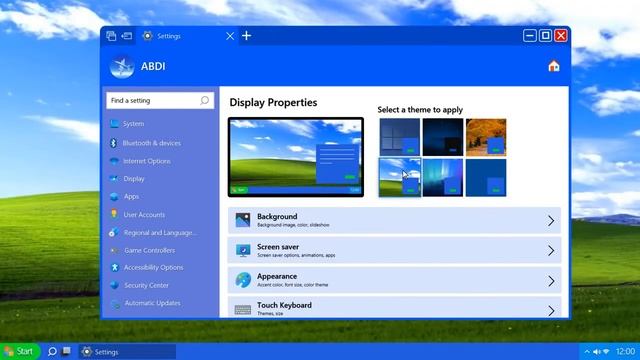Expand the Touch Keyboard row chevron

pos(551,311)
